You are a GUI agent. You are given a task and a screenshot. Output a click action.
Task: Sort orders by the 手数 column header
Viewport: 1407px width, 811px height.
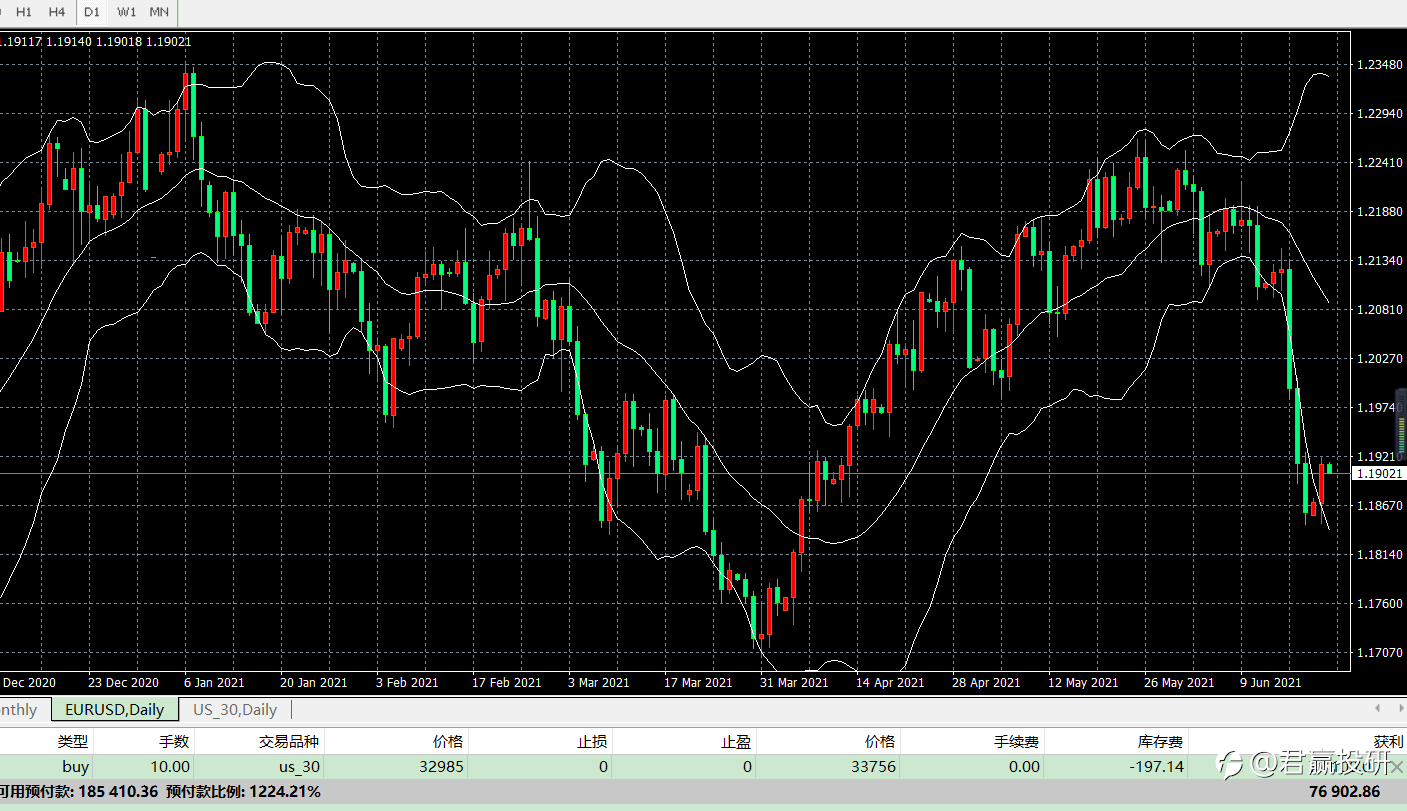point(174,742)
